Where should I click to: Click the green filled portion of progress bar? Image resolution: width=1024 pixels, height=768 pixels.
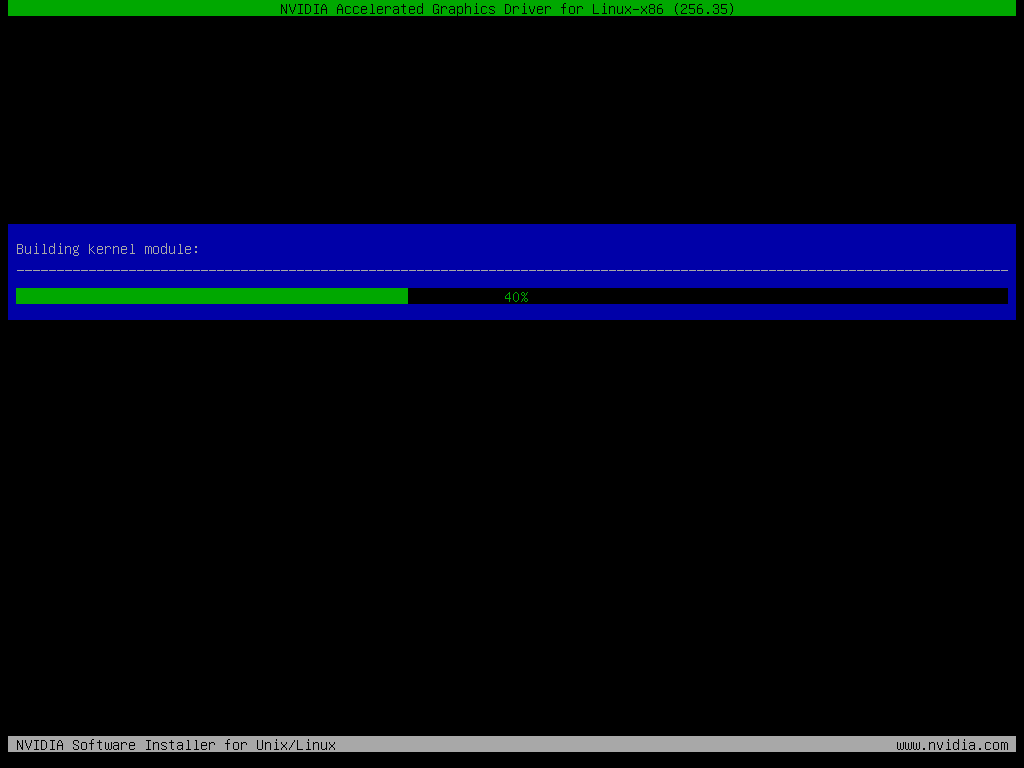(212, 296)
